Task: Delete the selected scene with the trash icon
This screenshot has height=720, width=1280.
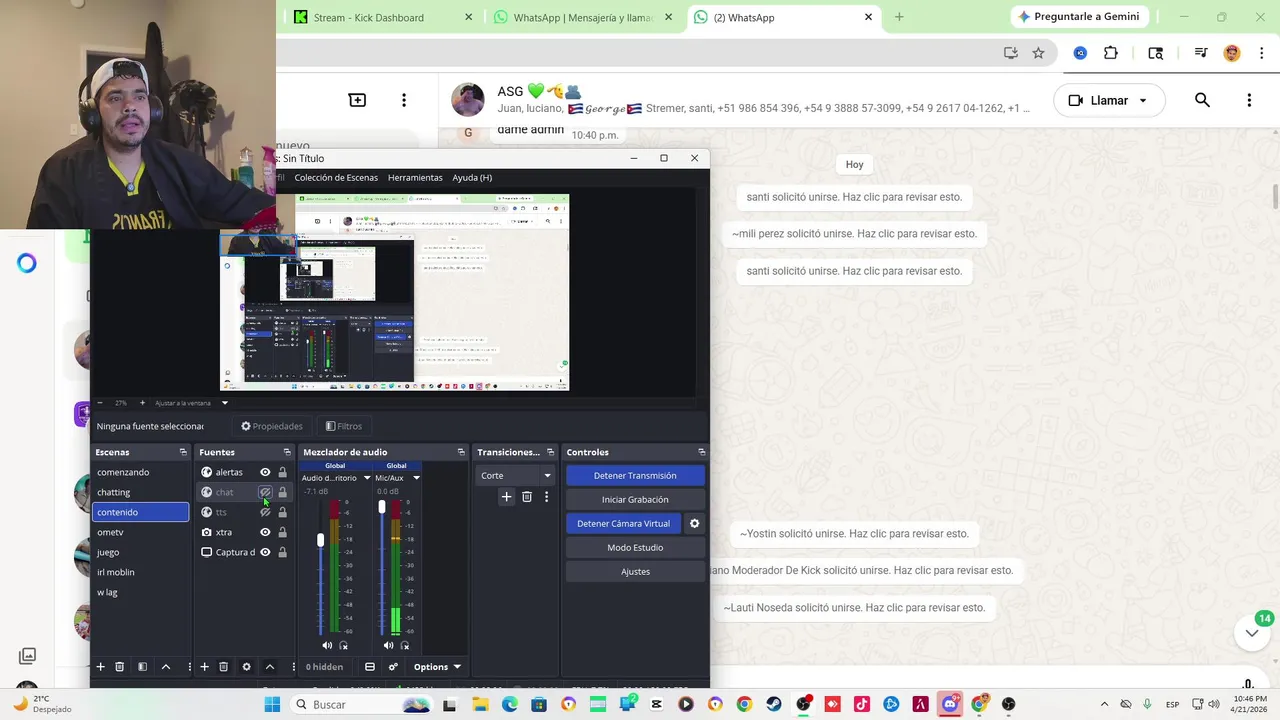Action: (x=119, y=667)
